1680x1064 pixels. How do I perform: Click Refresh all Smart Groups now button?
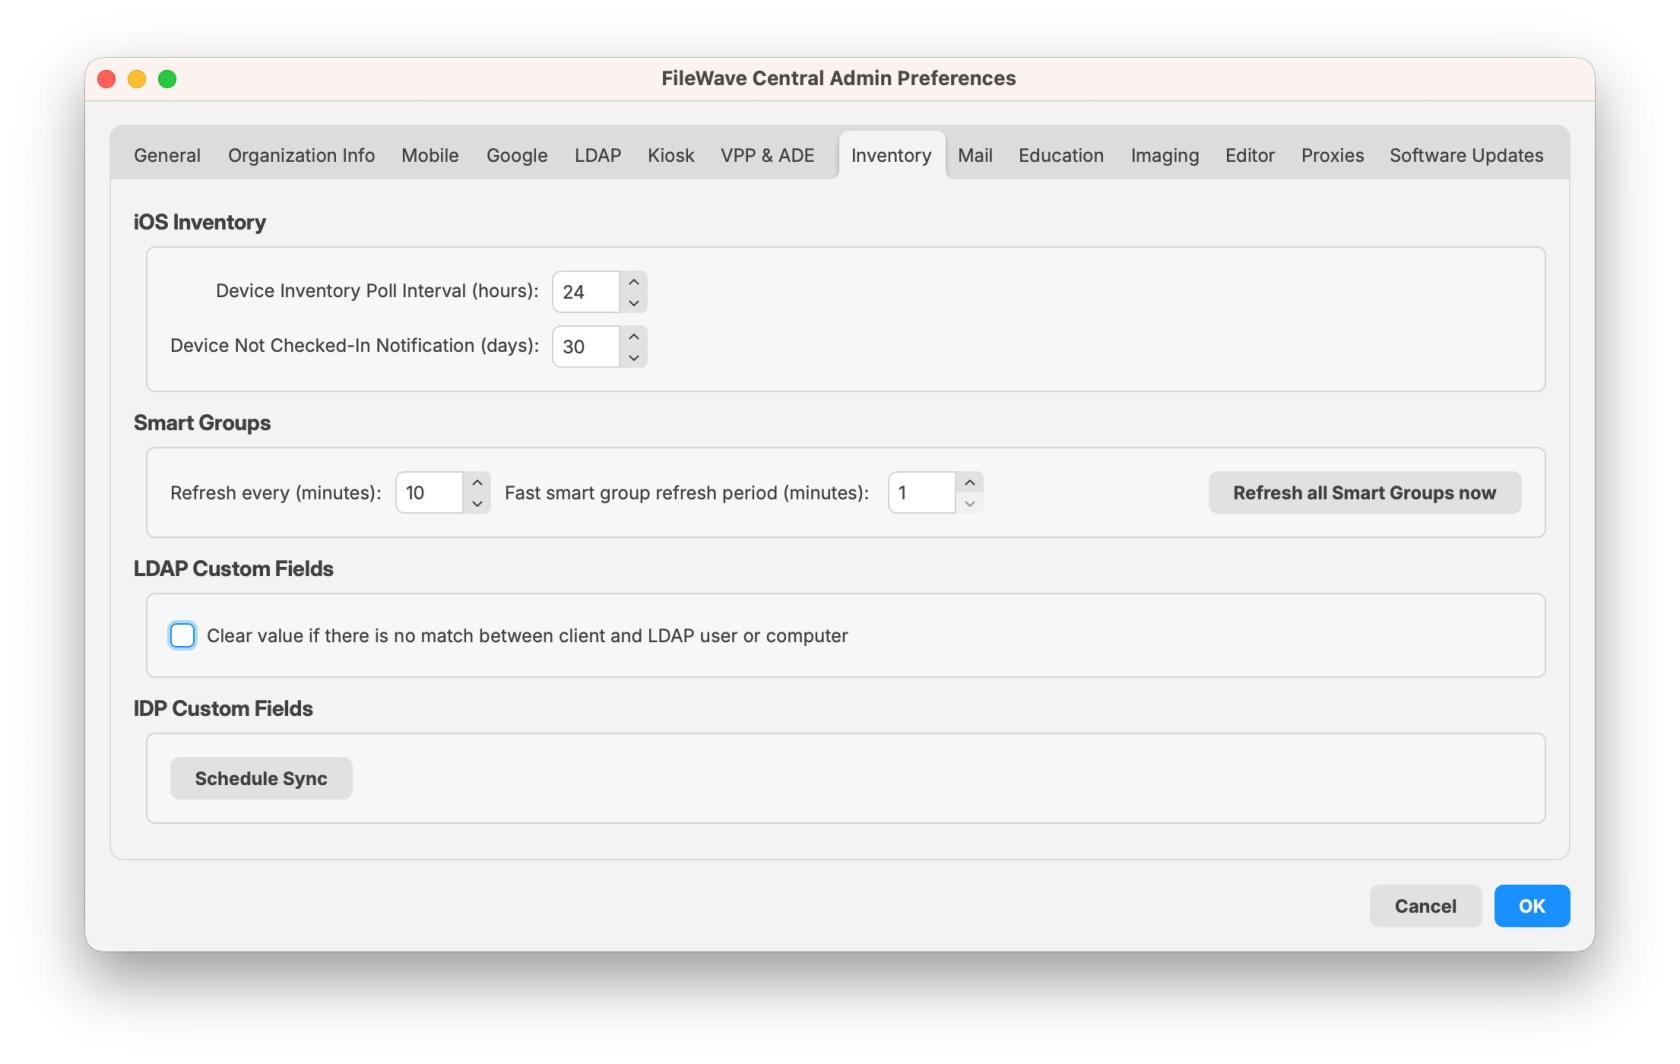1364,493
